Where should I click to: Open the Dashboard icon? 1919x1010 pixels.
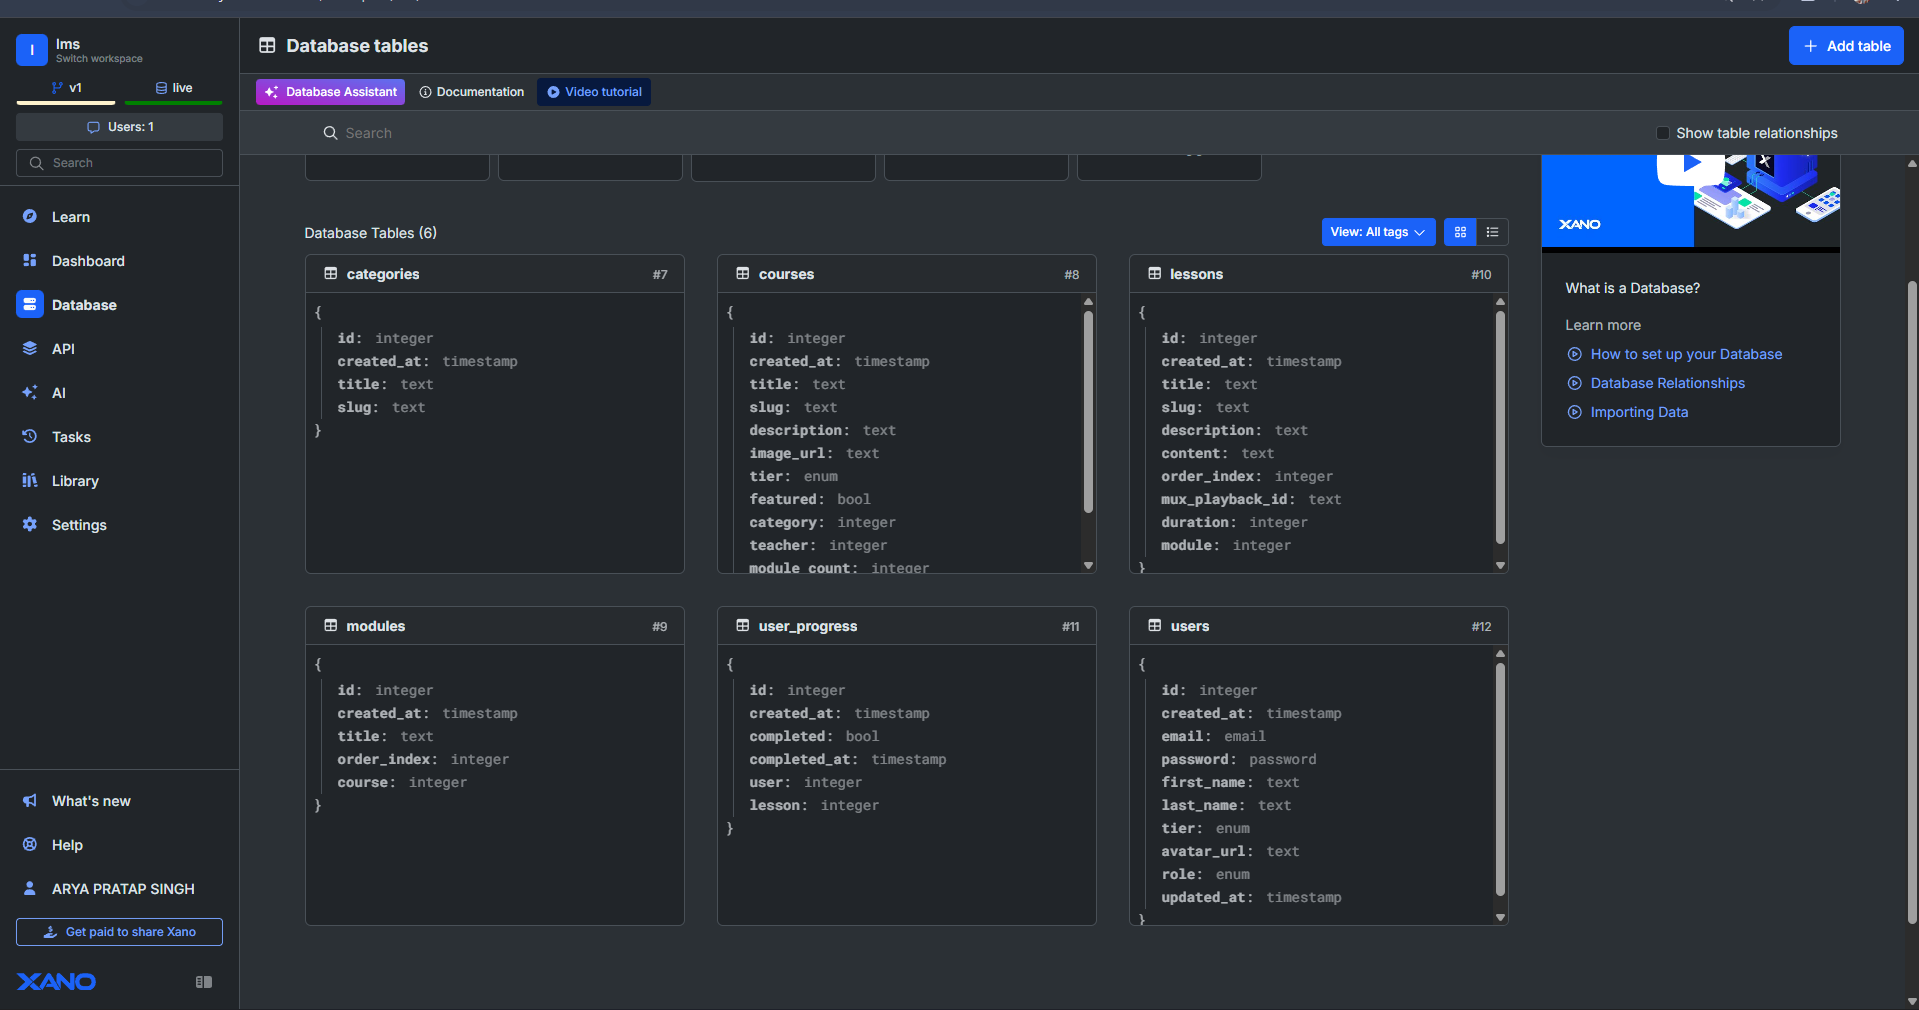(30, 261)
